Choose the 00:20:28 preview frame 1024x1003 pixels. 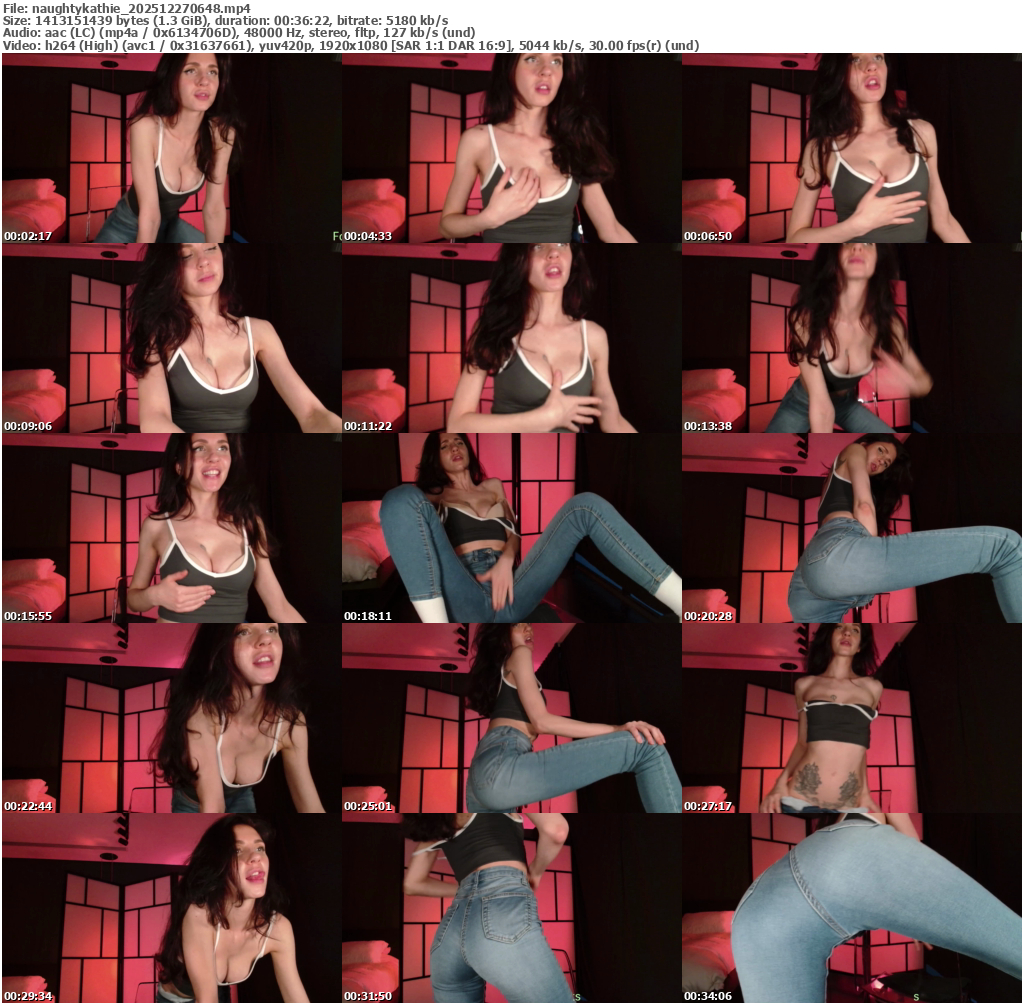(851, 528)
